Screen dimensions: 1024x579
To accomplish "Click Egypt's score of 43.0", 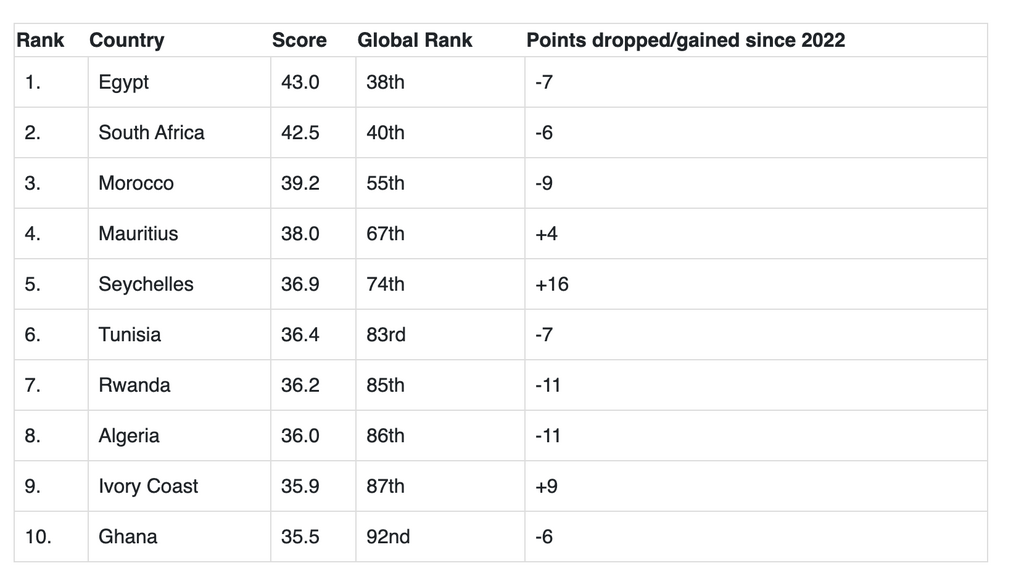I will (300, 82).
